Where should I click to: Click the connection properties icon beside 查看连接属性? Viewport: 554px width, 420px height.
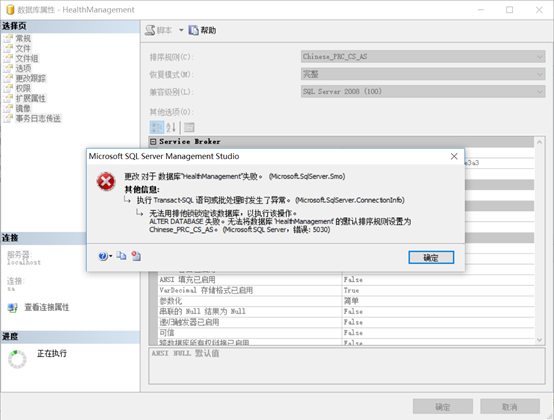[x=12, y=308]
